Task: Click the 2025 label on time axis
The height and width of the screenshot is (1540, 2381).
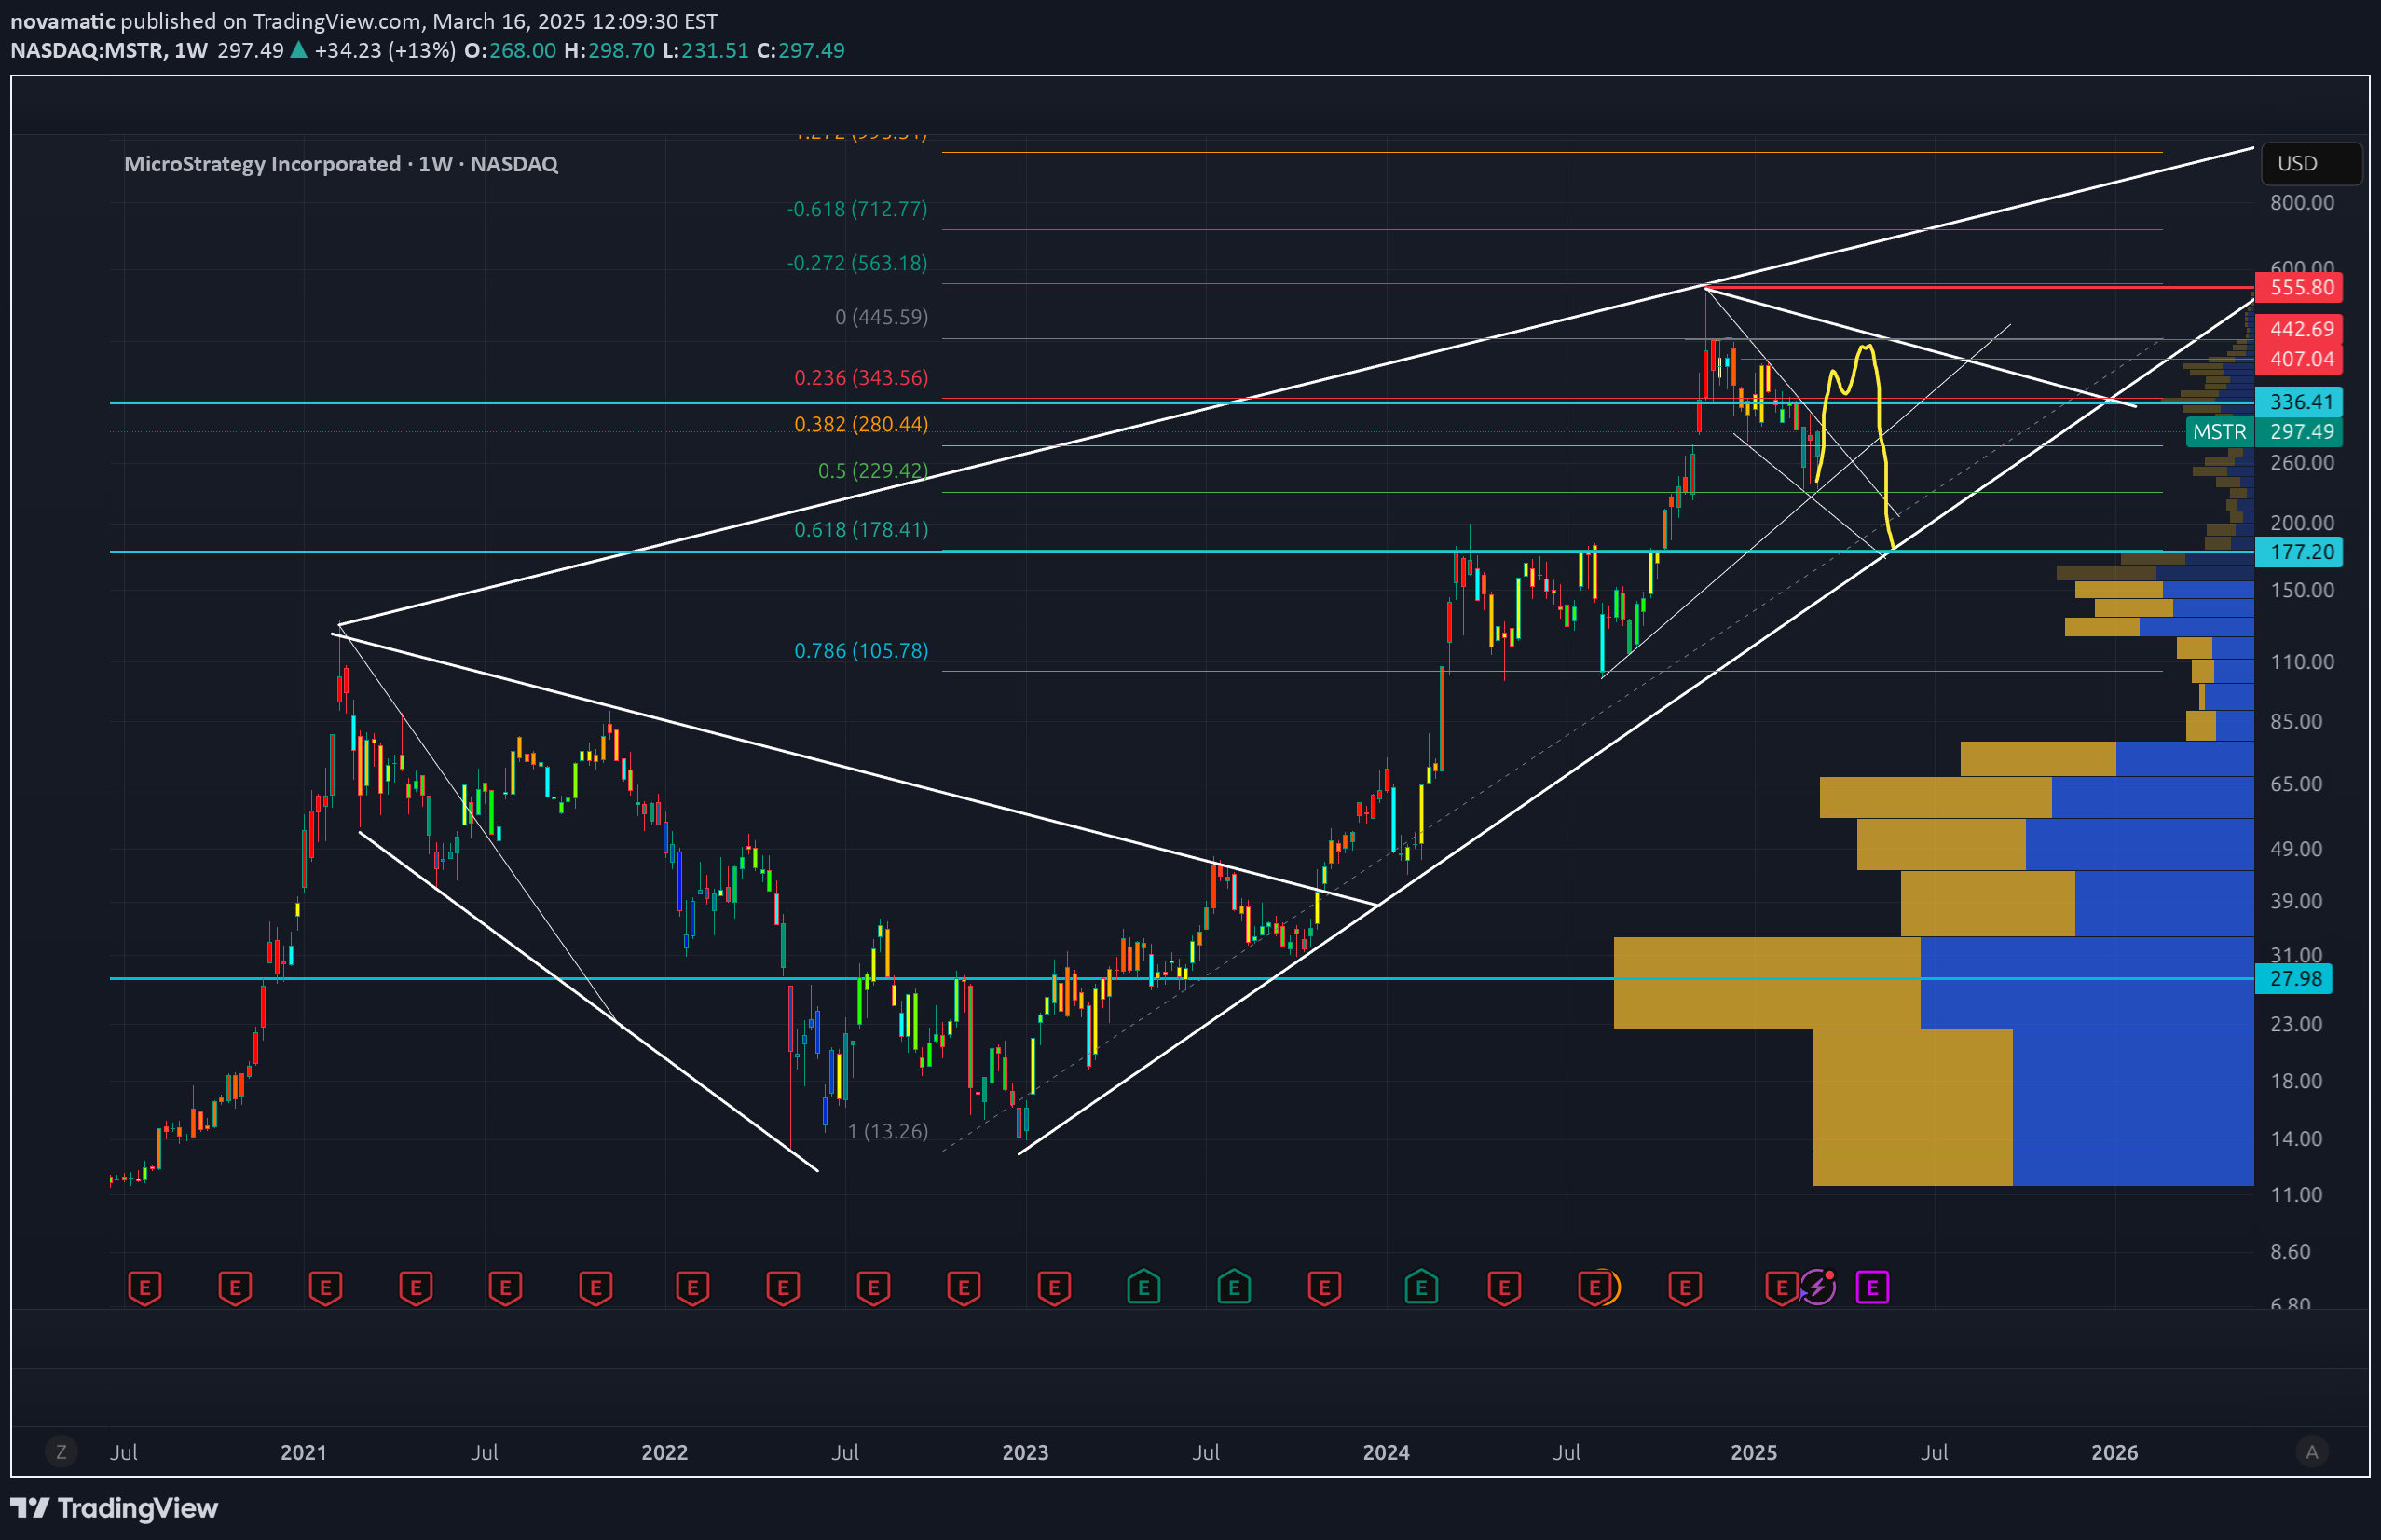Action: pyautogui.click(x=1754, y=1452)
